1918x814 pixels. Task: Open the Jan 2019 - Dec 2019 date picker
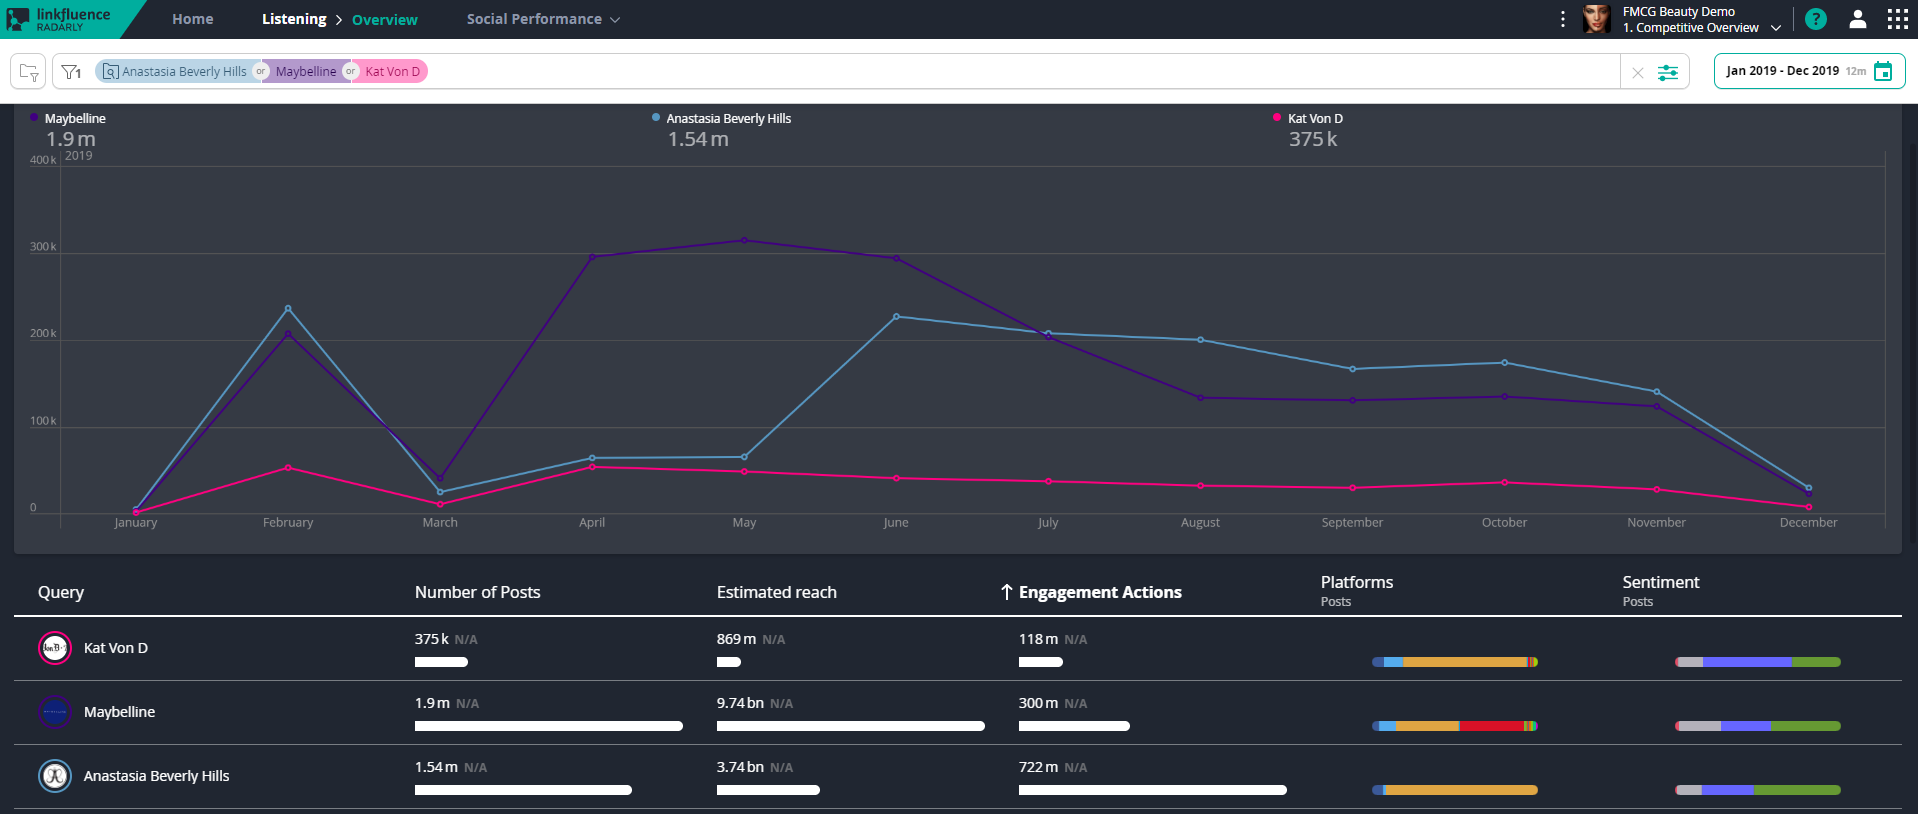[x=1809, y=71]
